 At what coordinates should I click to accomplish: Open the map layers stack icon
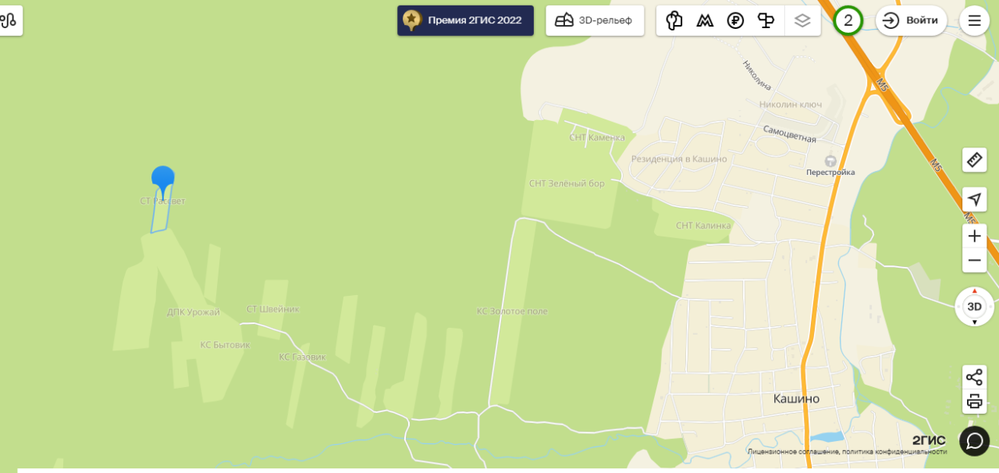803,20
